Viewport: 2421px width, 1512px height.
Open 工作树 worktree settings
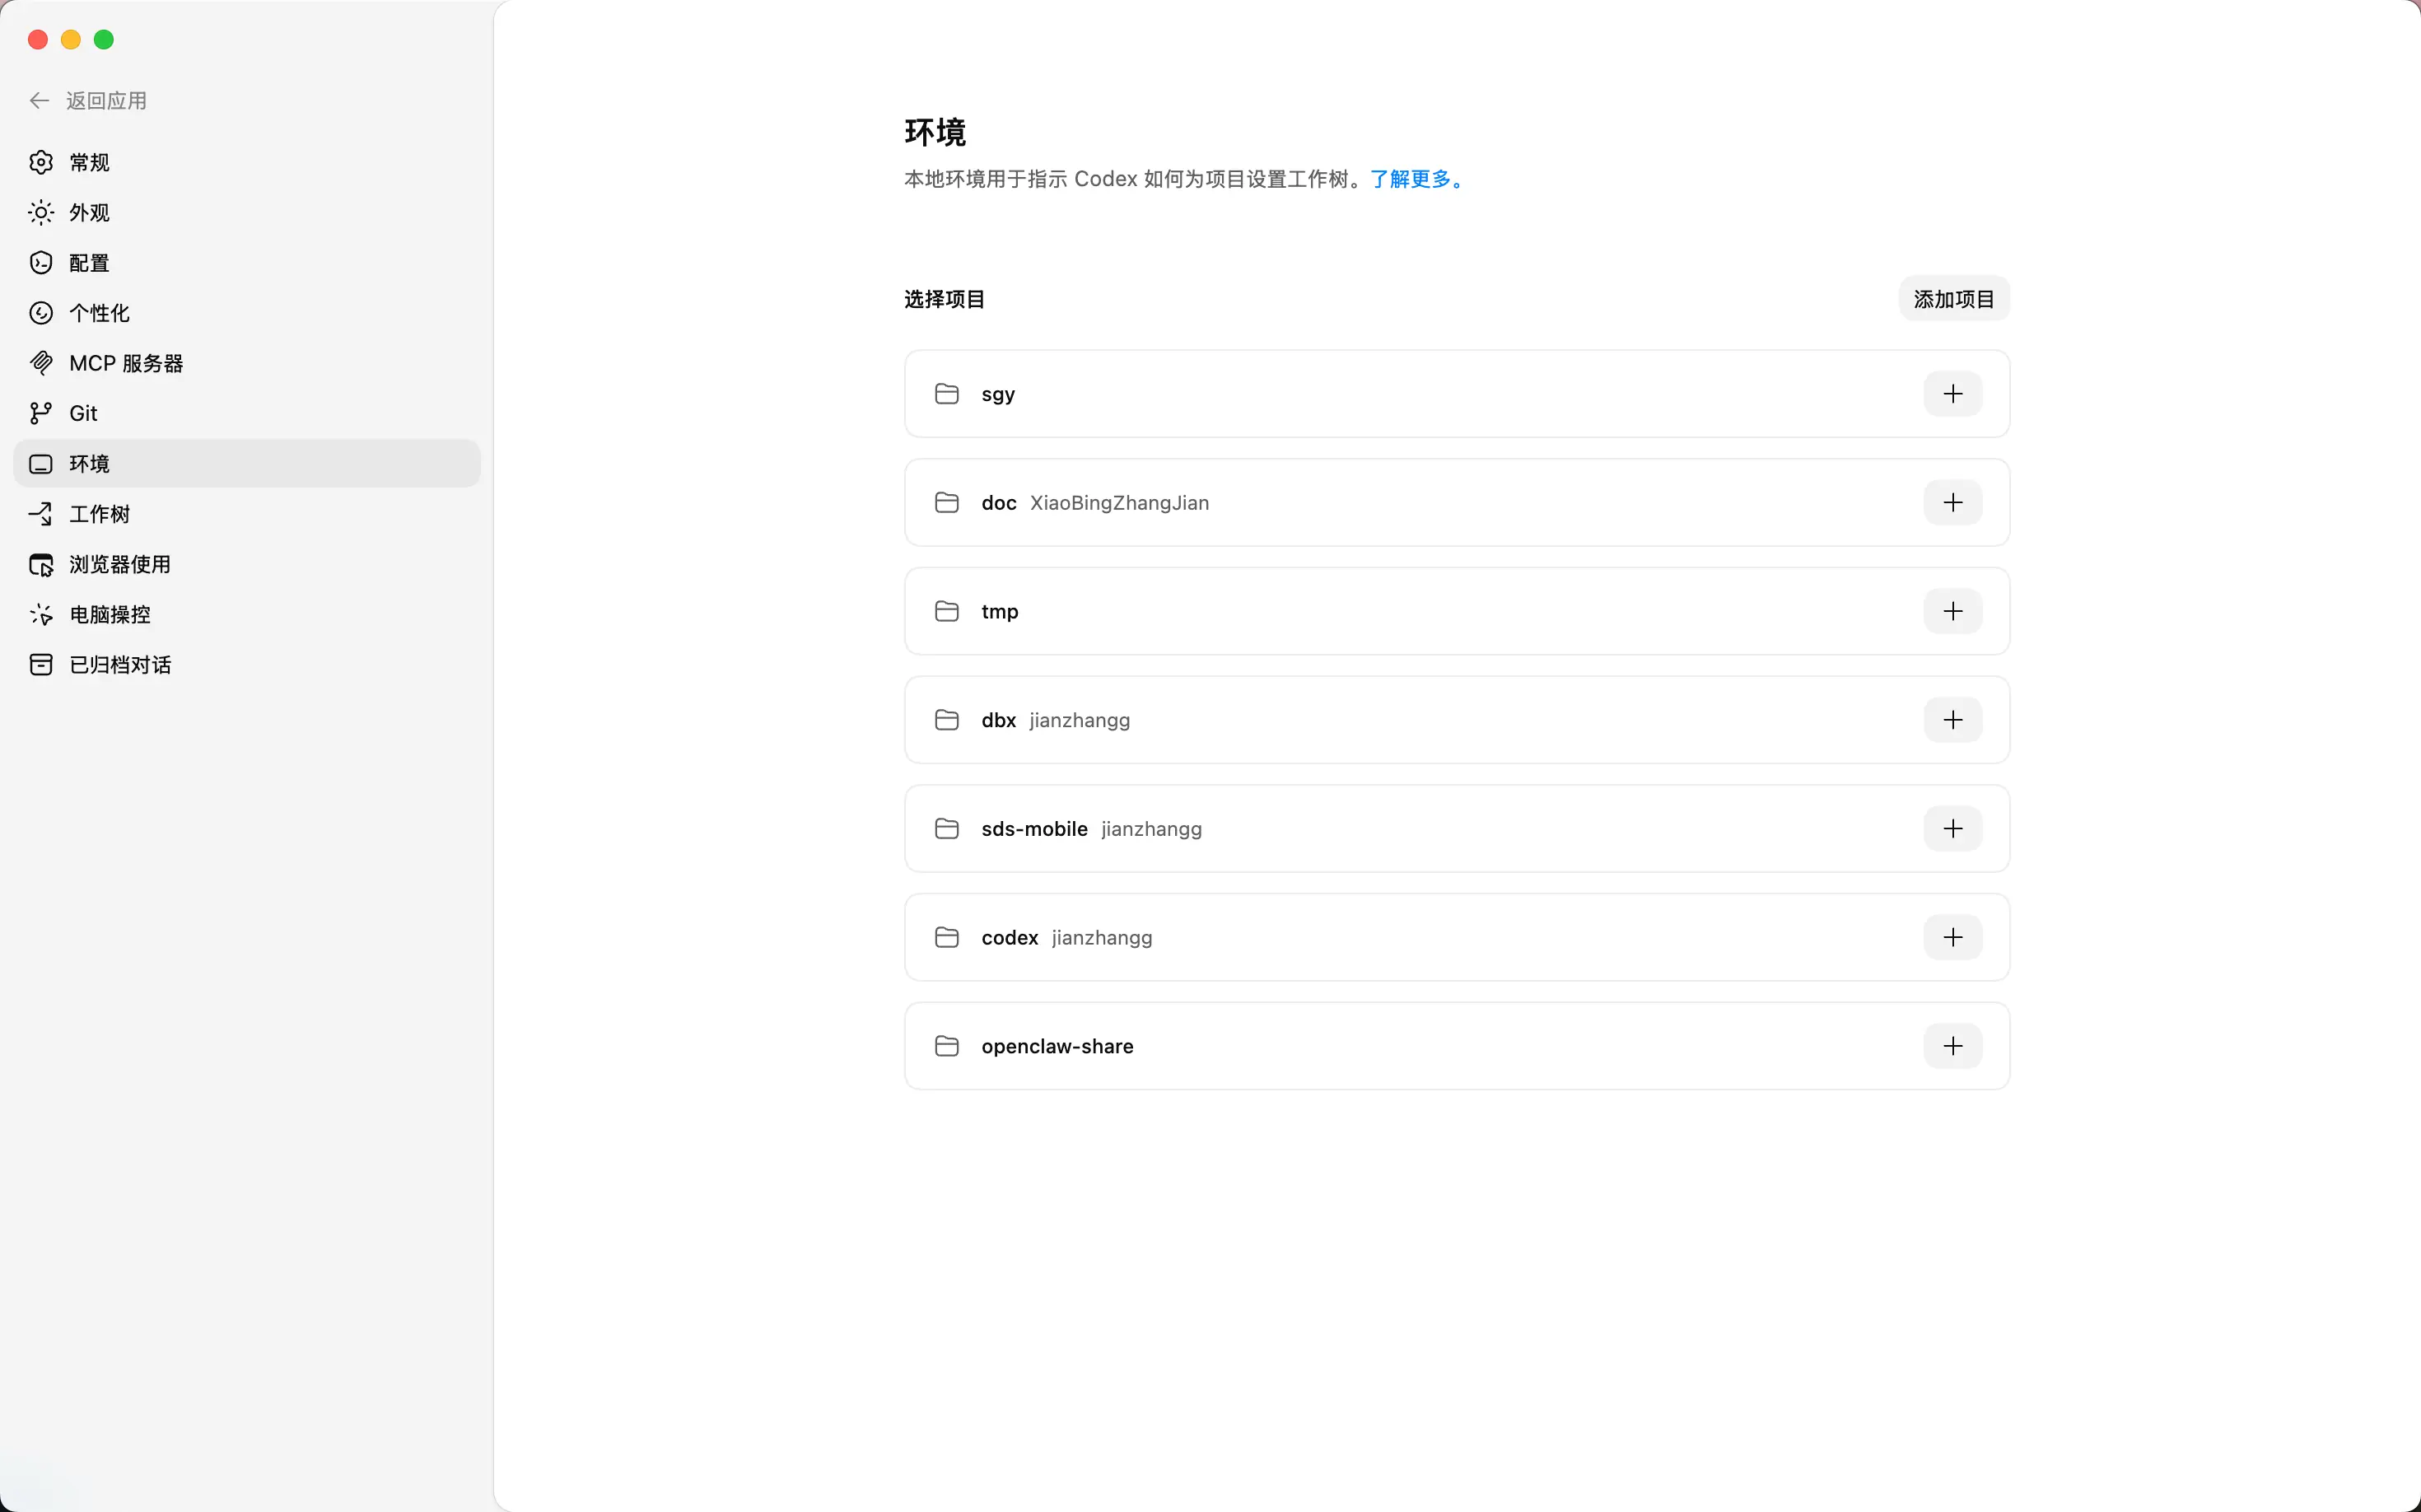[x=98, y=514]
